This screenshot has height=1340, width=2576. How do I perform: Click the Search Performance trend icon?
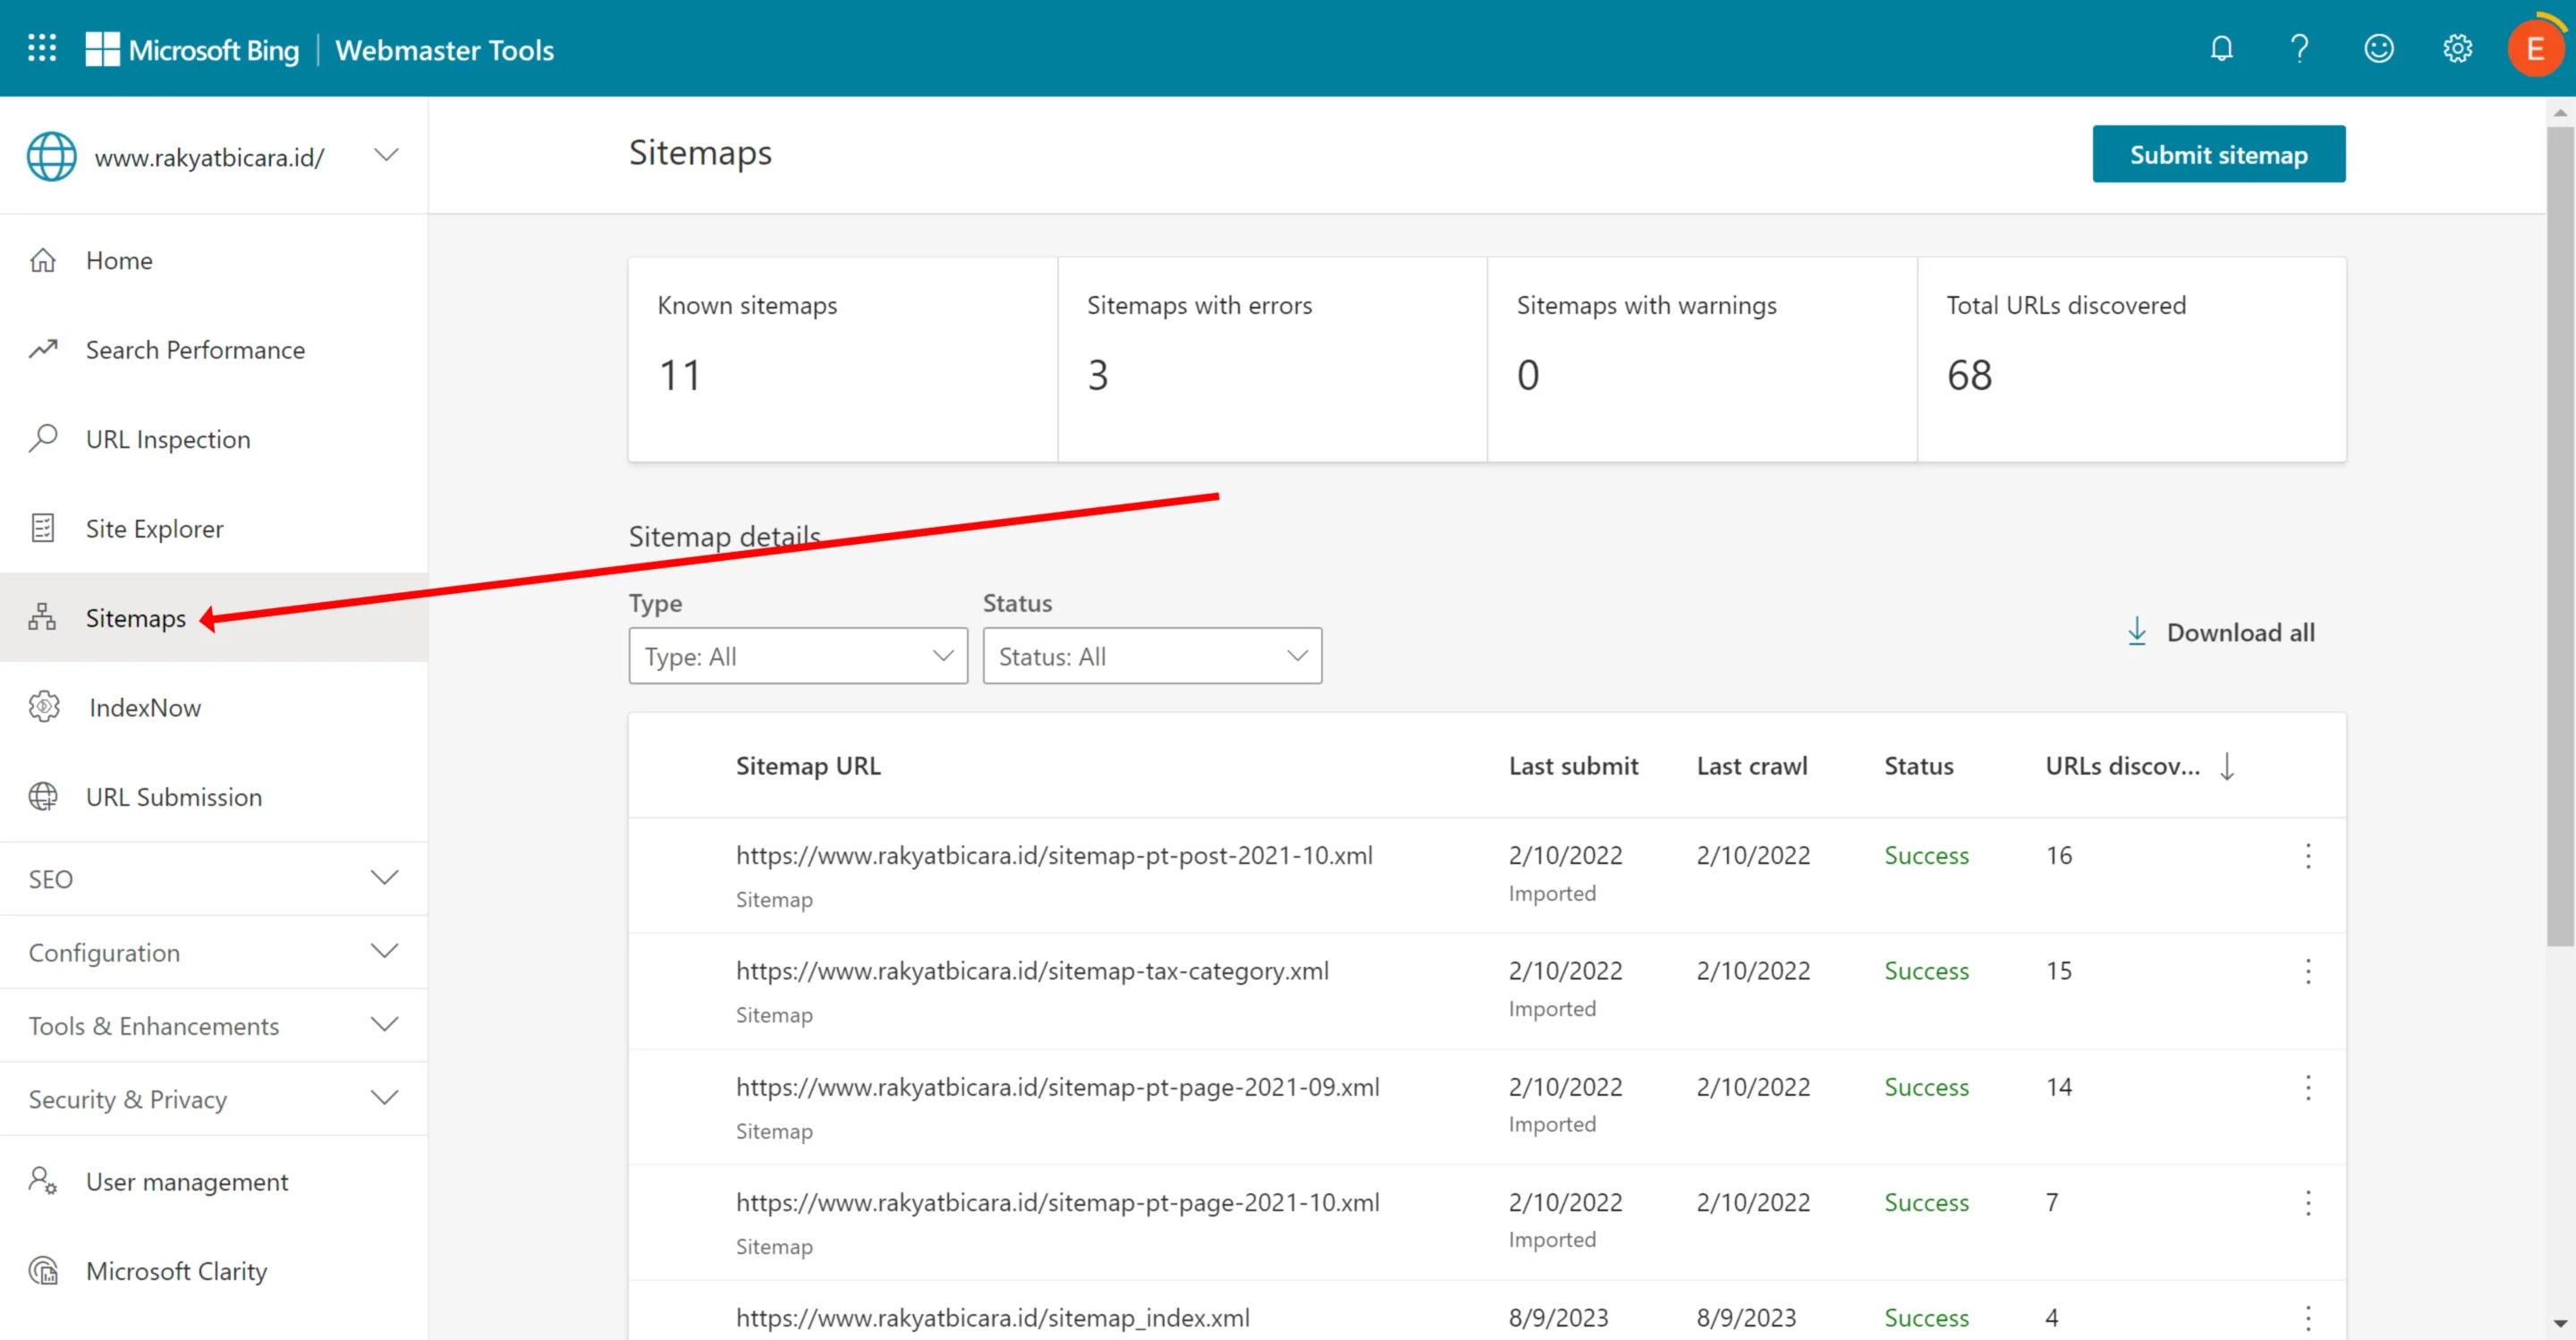[x=42, y=349]
